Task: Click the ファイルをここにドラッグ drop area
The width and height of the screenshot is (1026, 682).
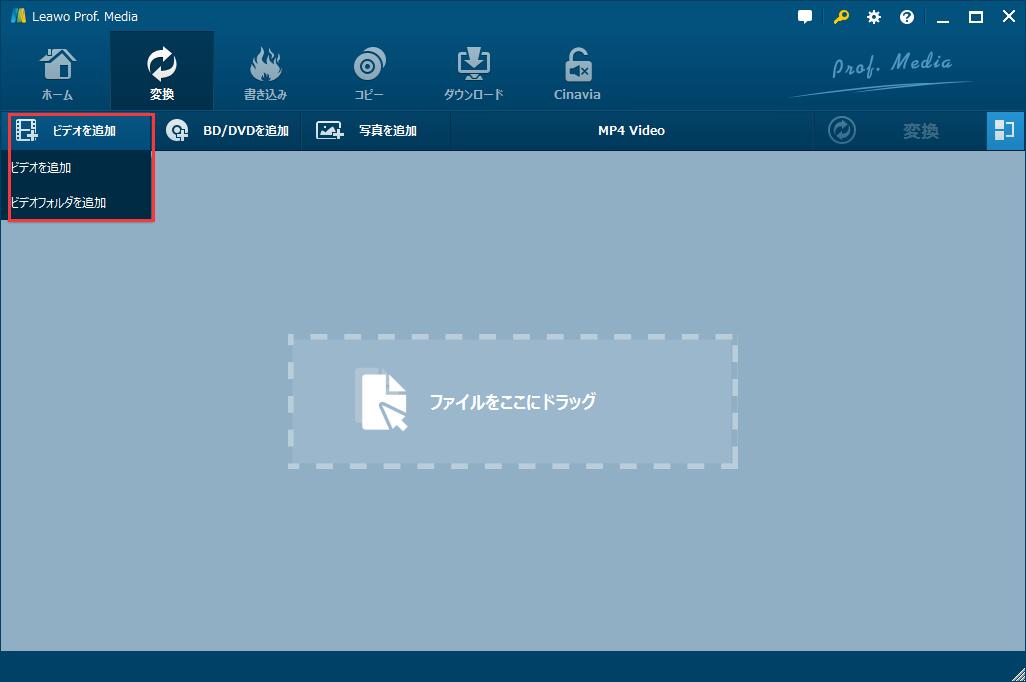Action: click(513, 401)
